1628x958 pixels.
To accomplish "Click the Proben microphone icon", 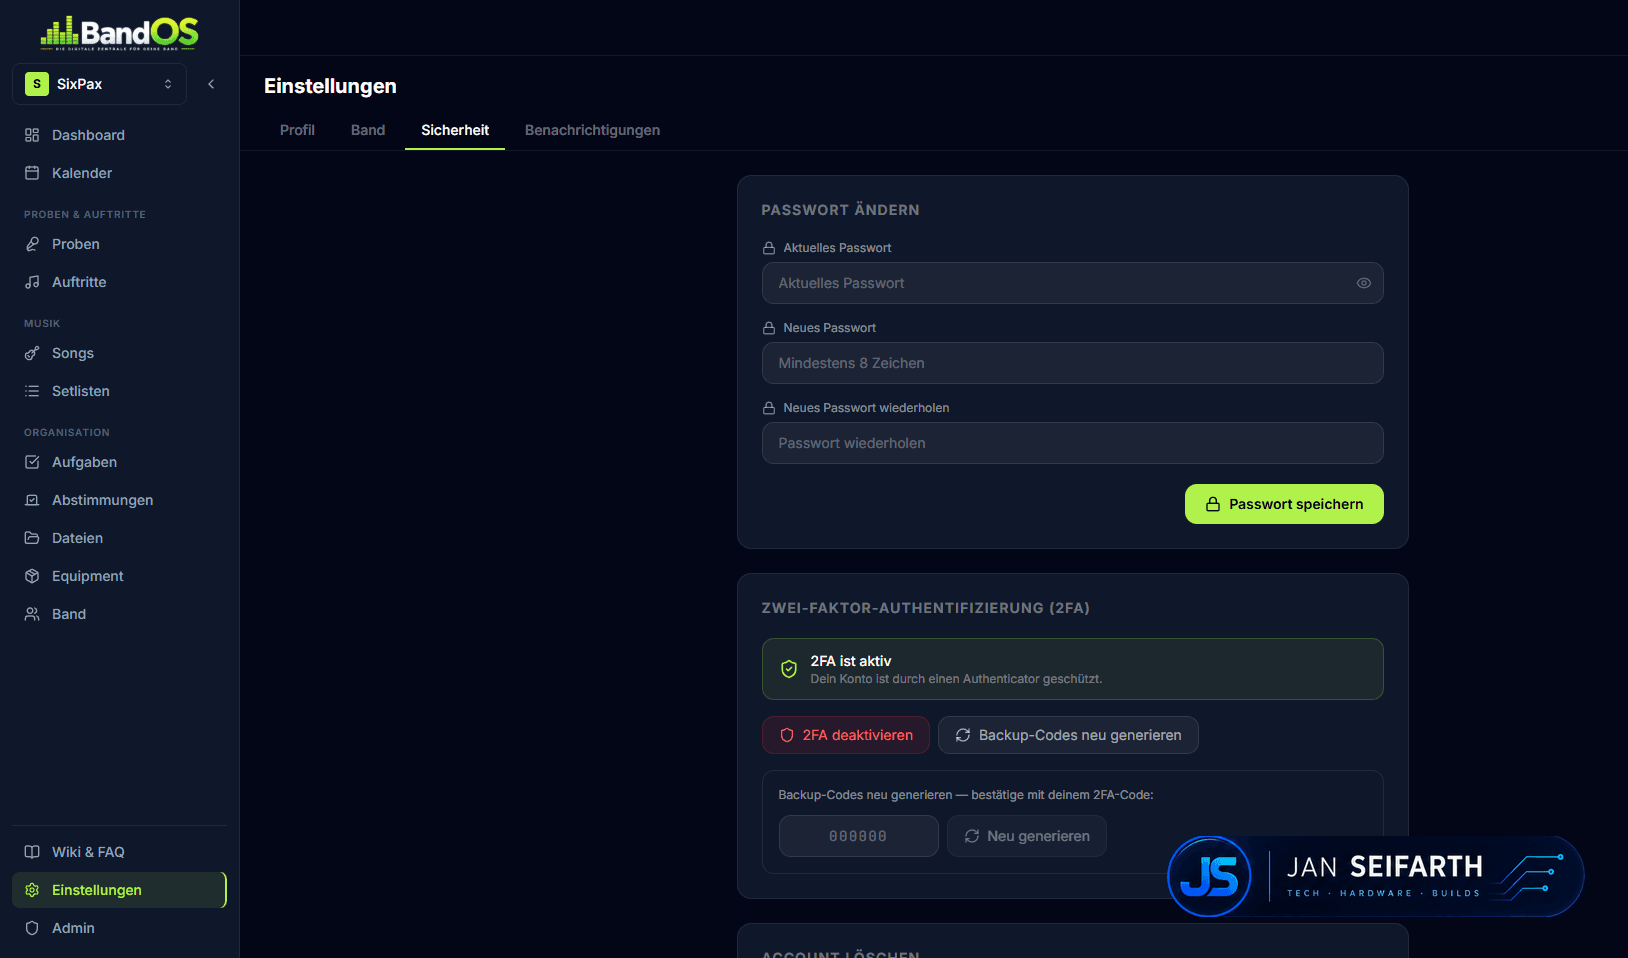I will pos(32,244).
